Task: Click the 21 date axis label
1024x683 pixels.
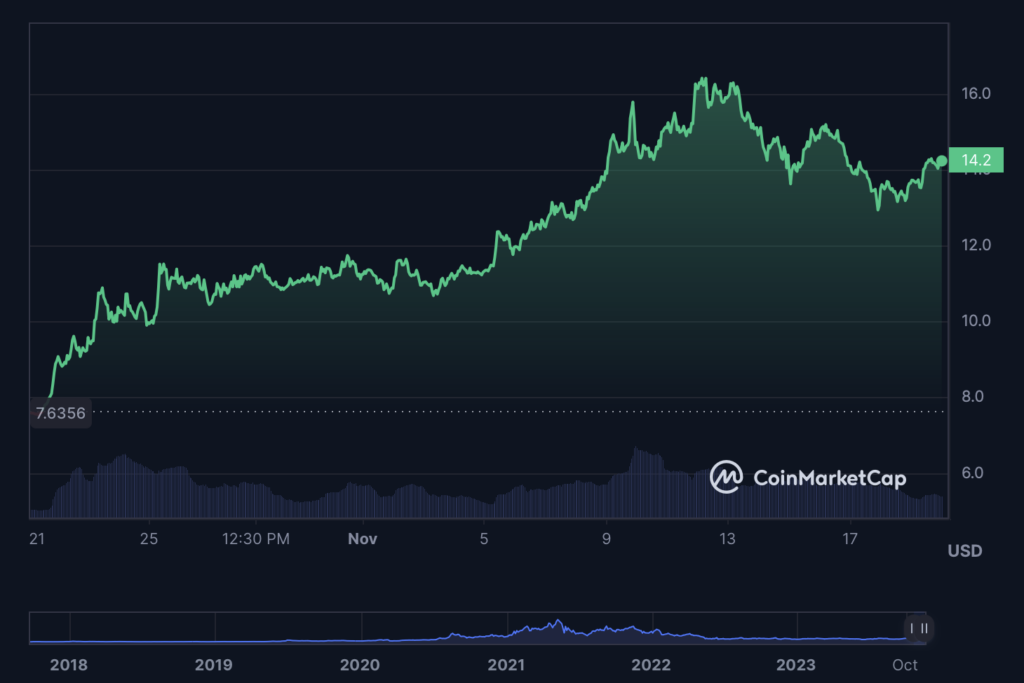Action: click(x=37, y=539)
